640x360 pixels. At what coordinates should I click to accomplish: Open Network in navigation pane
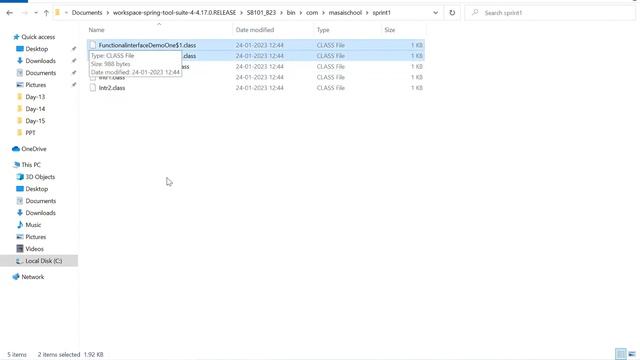coord(33,277)
